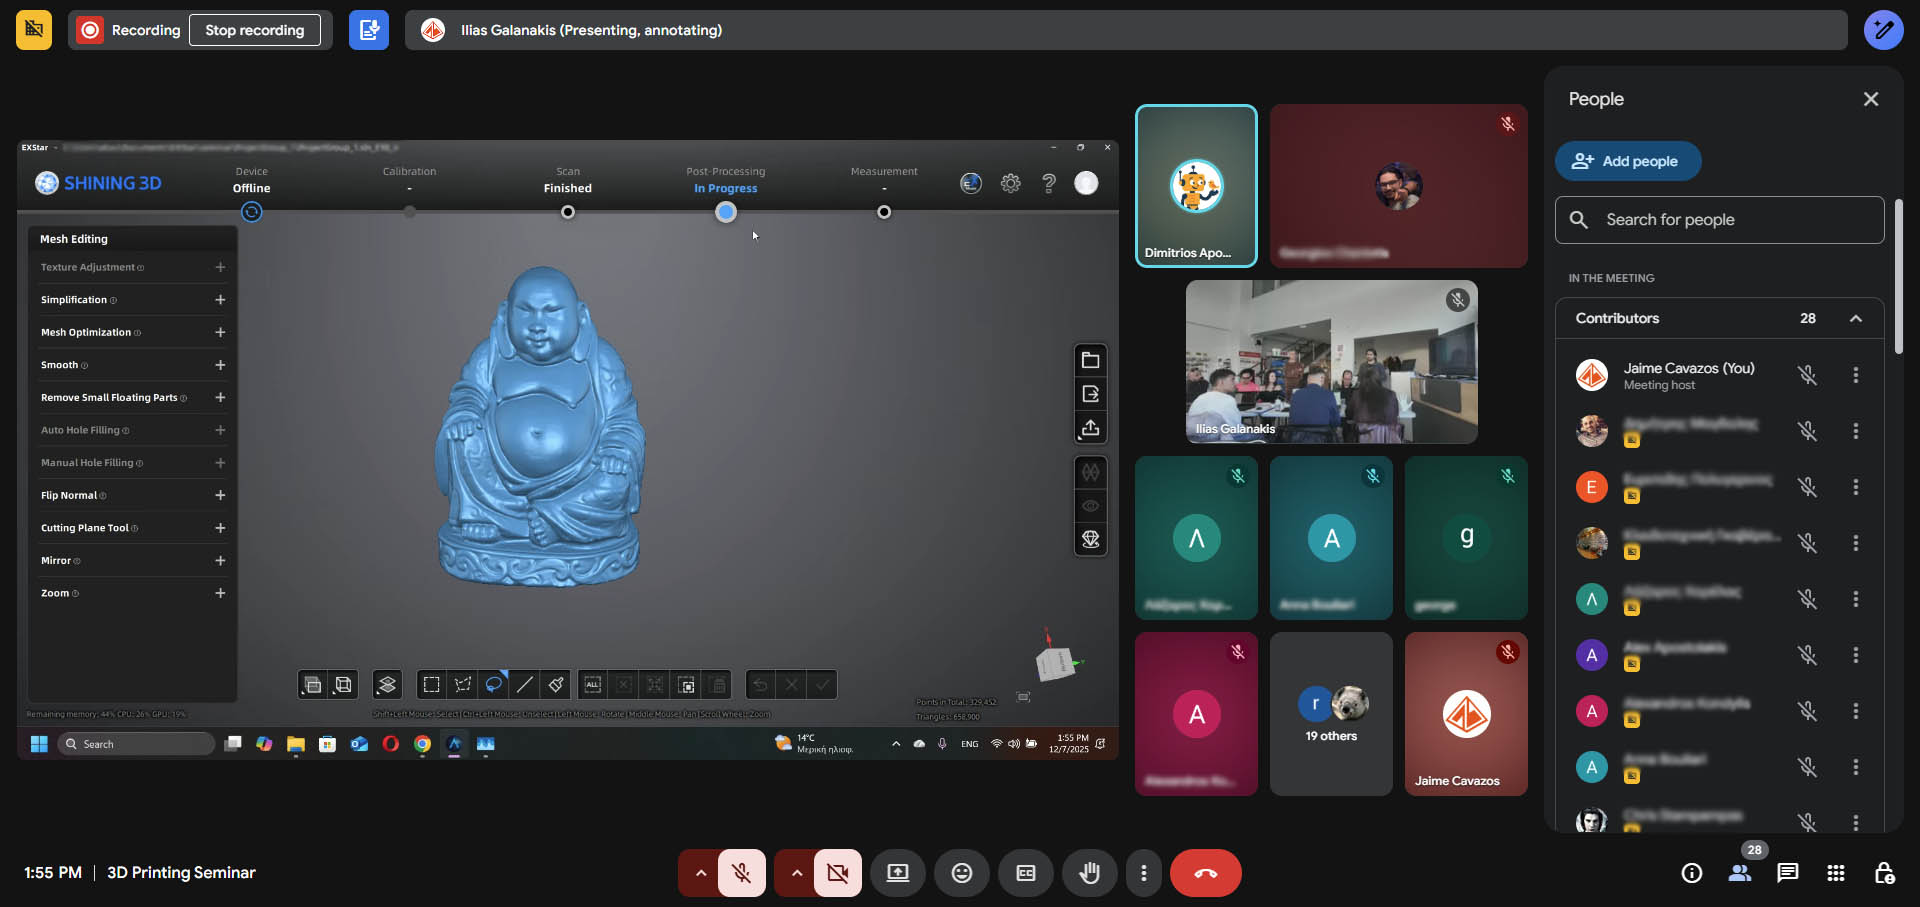
Task: Click Stop recording button
Action: pyautogui.click(x=254, y=30)
